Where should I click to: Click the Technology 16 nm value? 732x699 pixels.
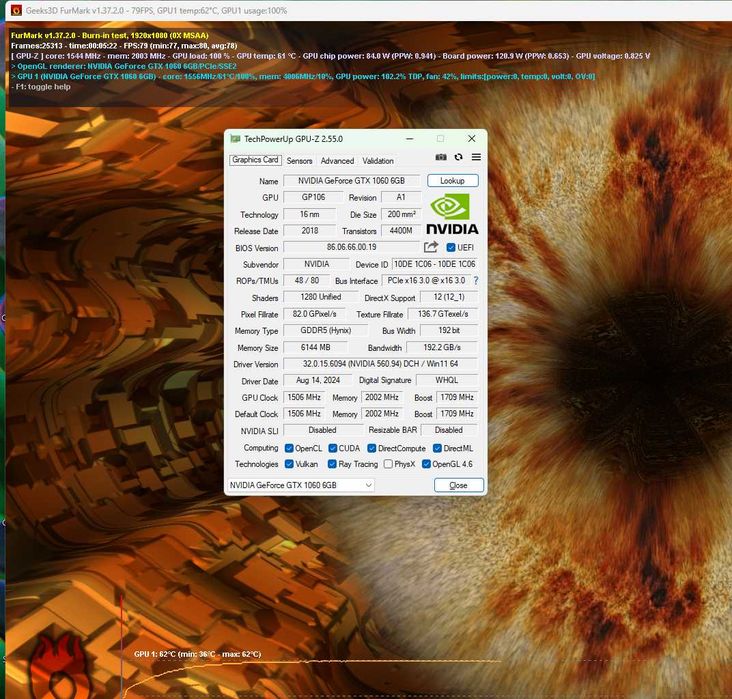point(310,214)
